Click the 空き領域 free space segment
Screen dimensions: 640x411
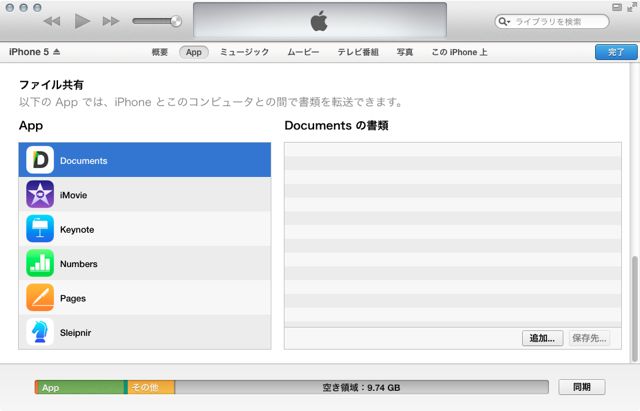[x=362, y=387]
